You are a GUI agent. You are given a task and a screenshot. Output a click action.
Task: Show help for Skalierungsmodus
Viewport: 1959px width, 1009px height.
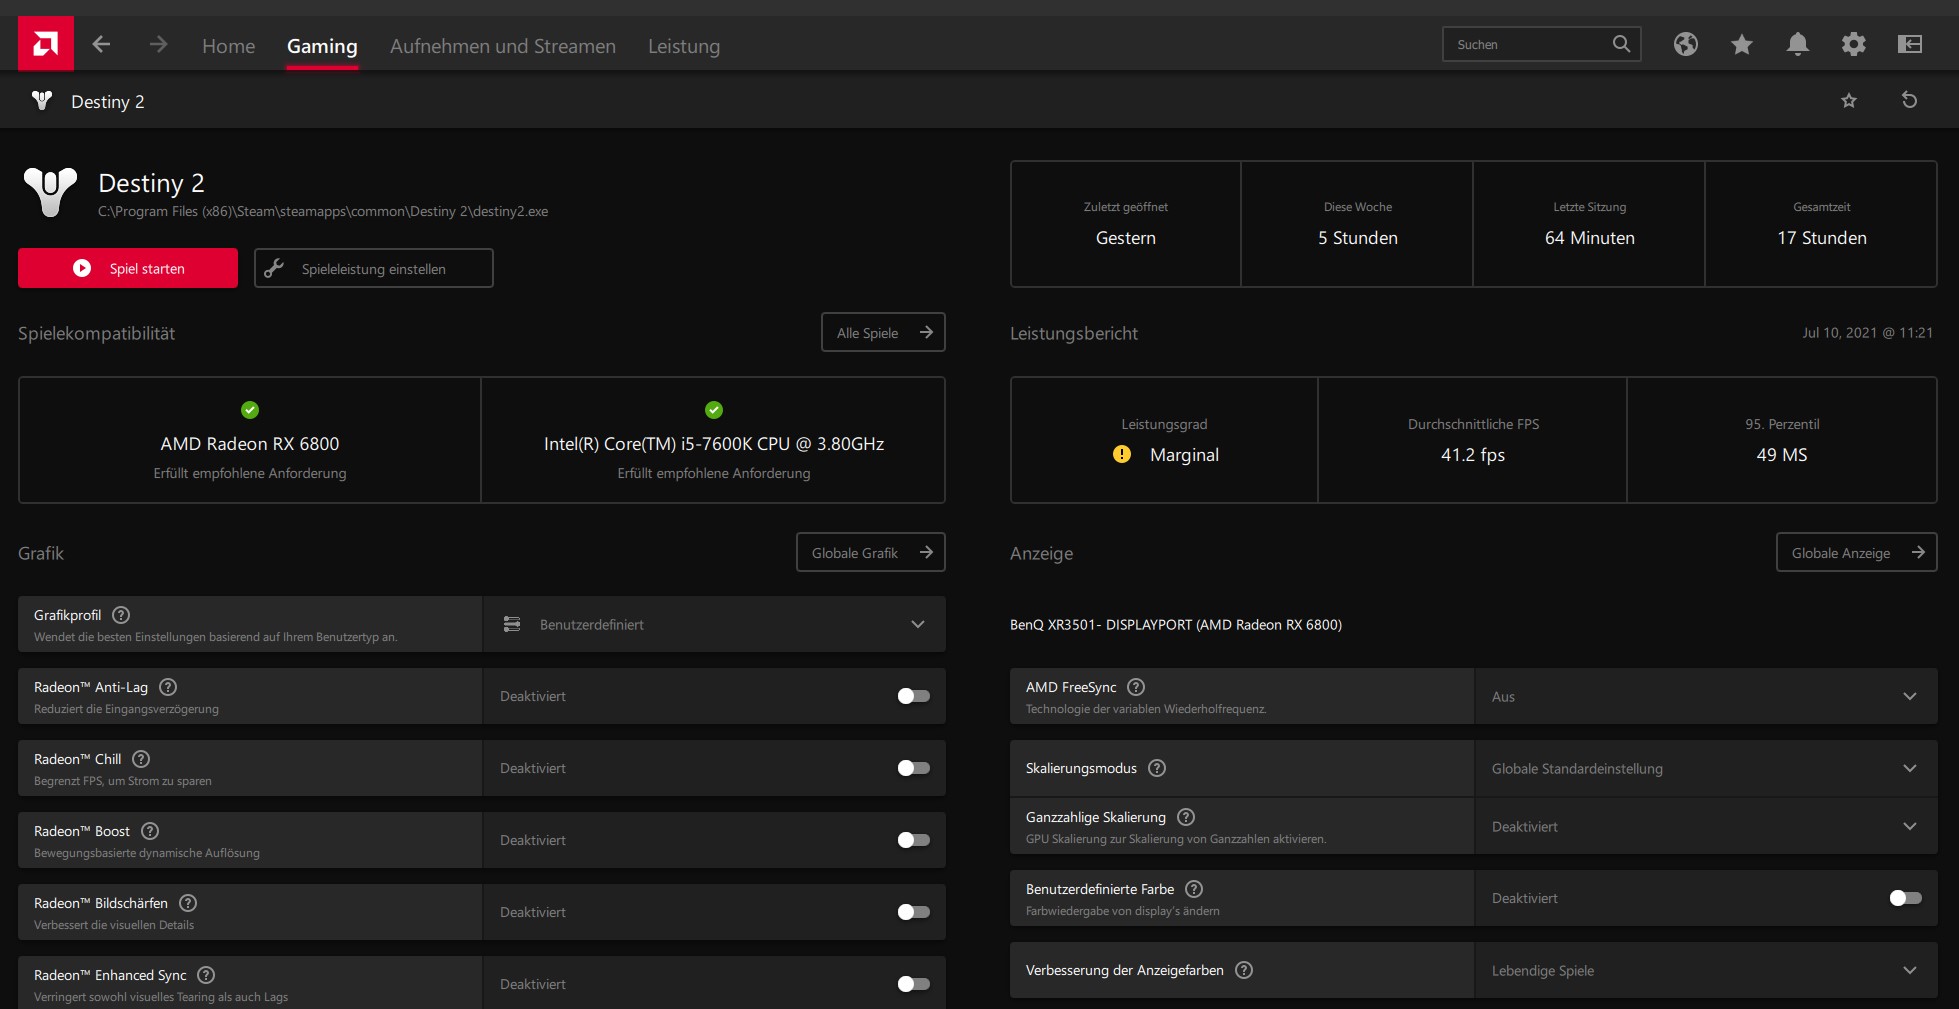point(1157,768)
